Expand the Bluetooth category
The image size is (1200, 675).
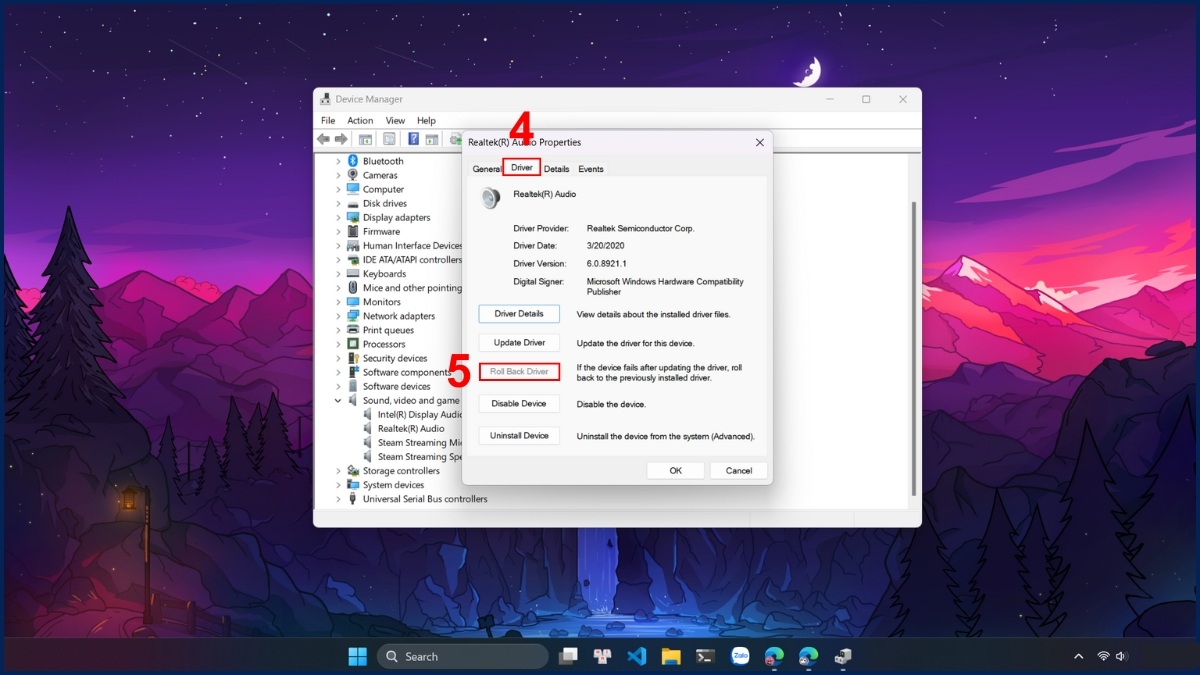pyautogui.click(x=339, y=161)
